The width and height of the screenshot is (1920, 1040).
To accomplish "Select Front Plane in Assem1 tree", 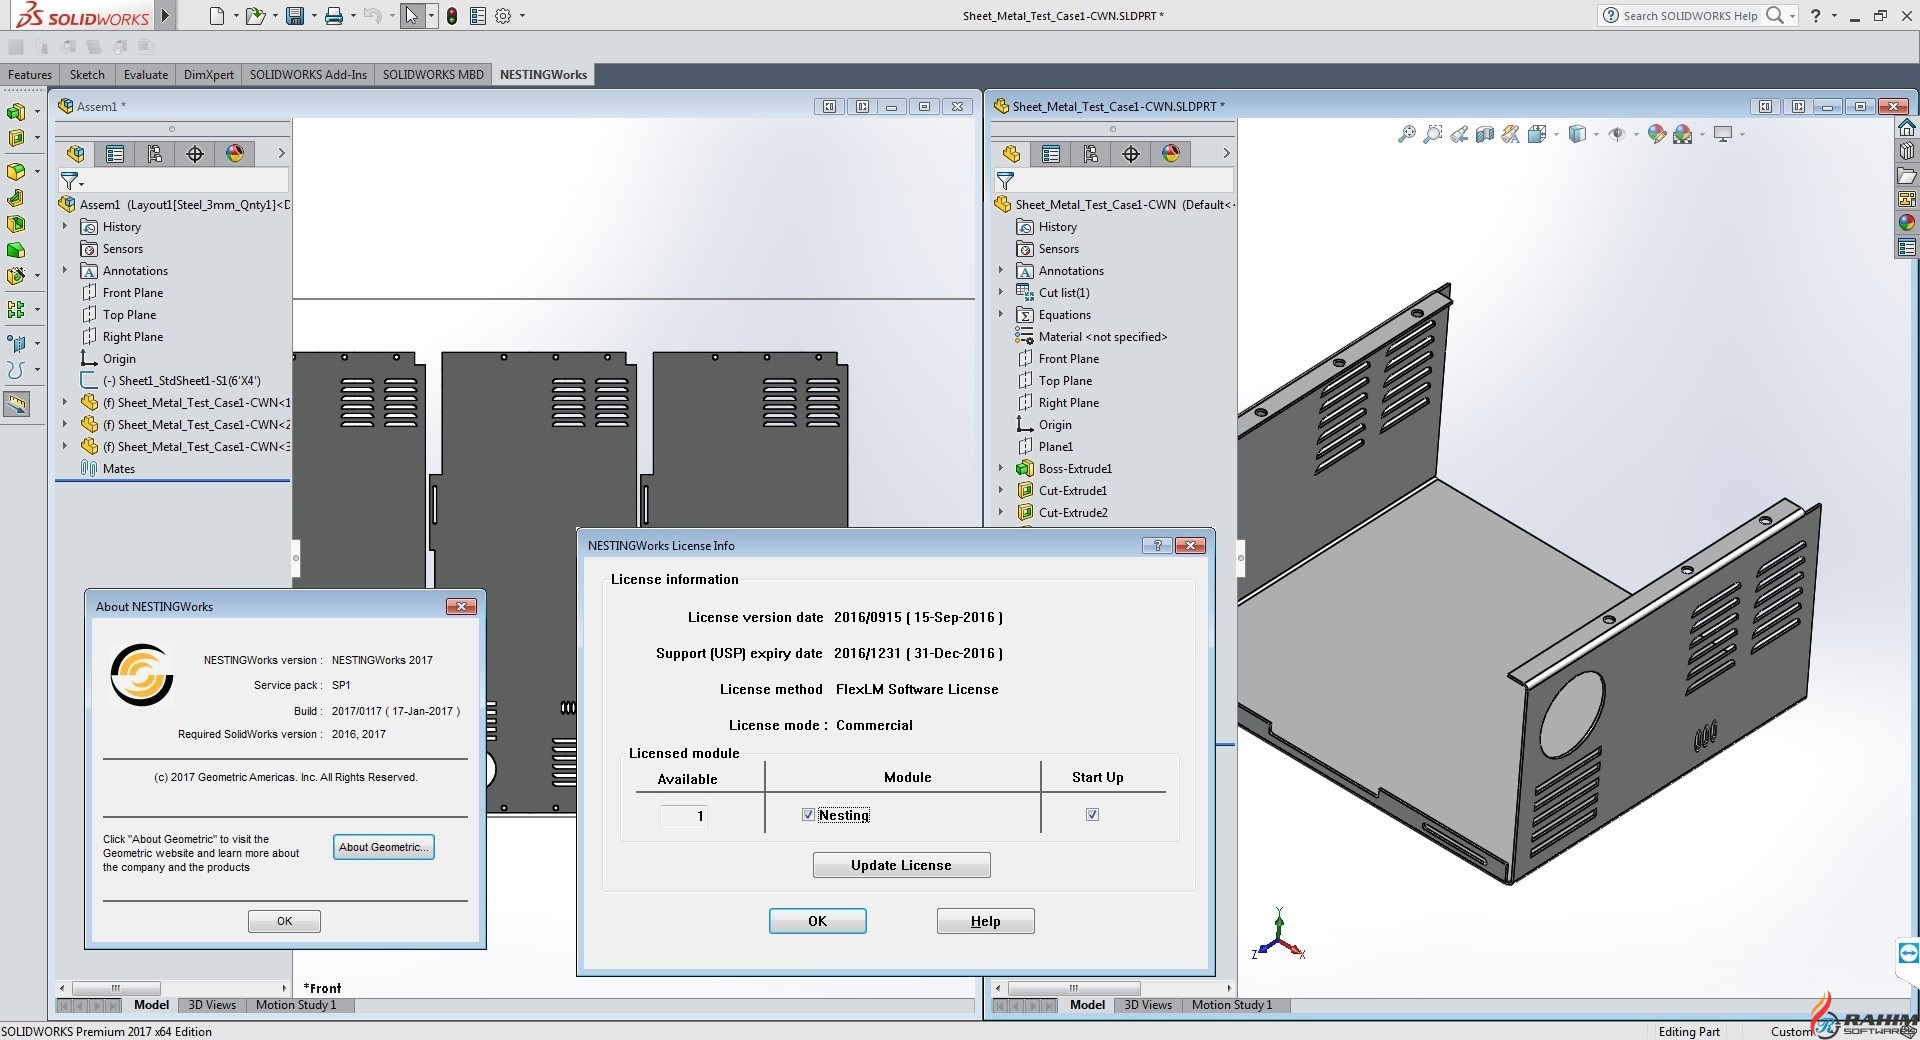I will [x=133, y=293].
